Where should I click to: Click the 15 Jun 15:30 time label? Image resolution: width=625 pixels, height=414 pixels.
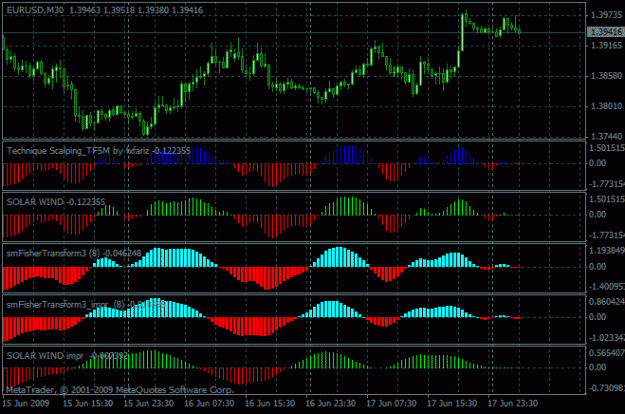[88, 403]
